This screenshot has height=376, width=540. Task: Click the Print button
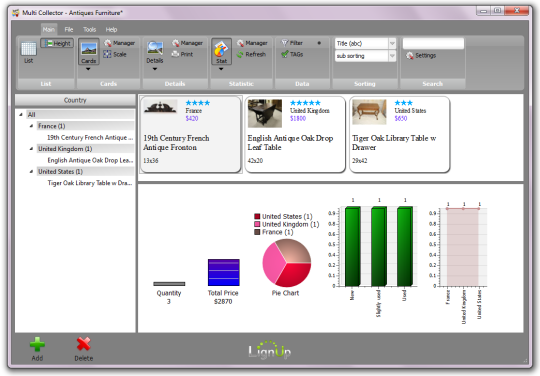click(183, 54)
